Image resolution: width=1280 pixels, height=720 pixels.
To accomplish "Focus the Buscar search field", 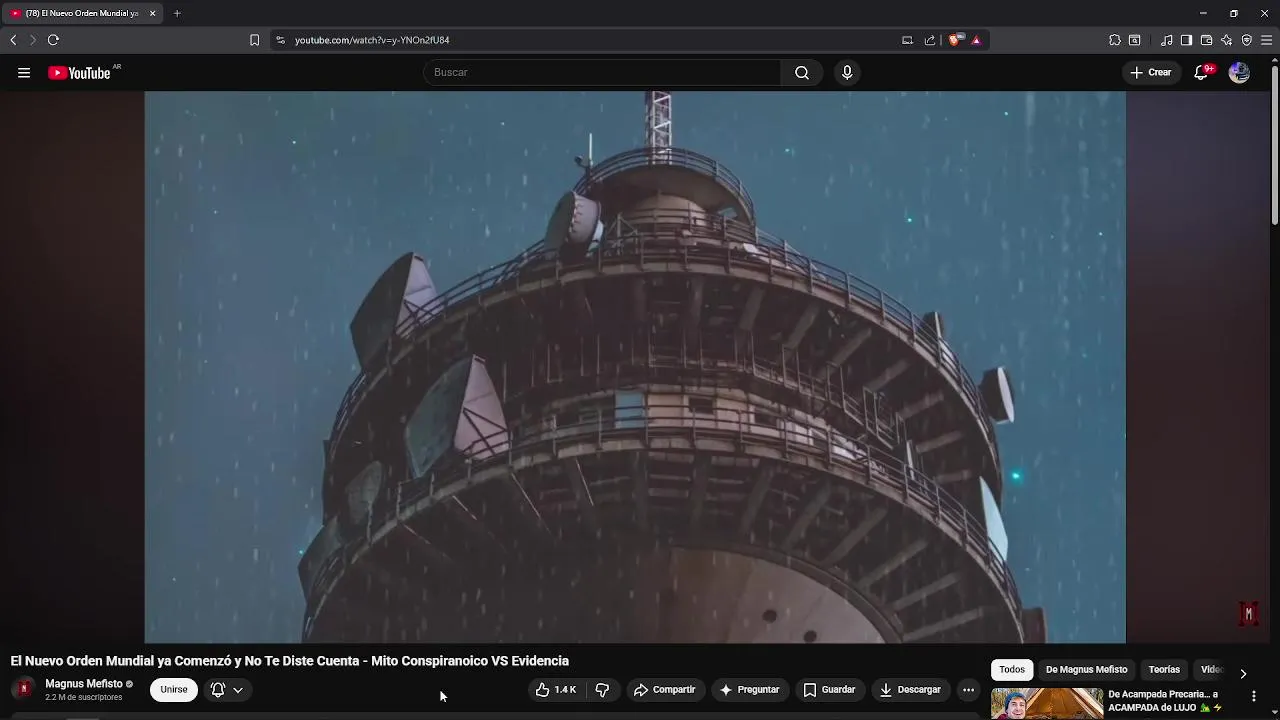I will pyautogui.click(x=602, y=73).
